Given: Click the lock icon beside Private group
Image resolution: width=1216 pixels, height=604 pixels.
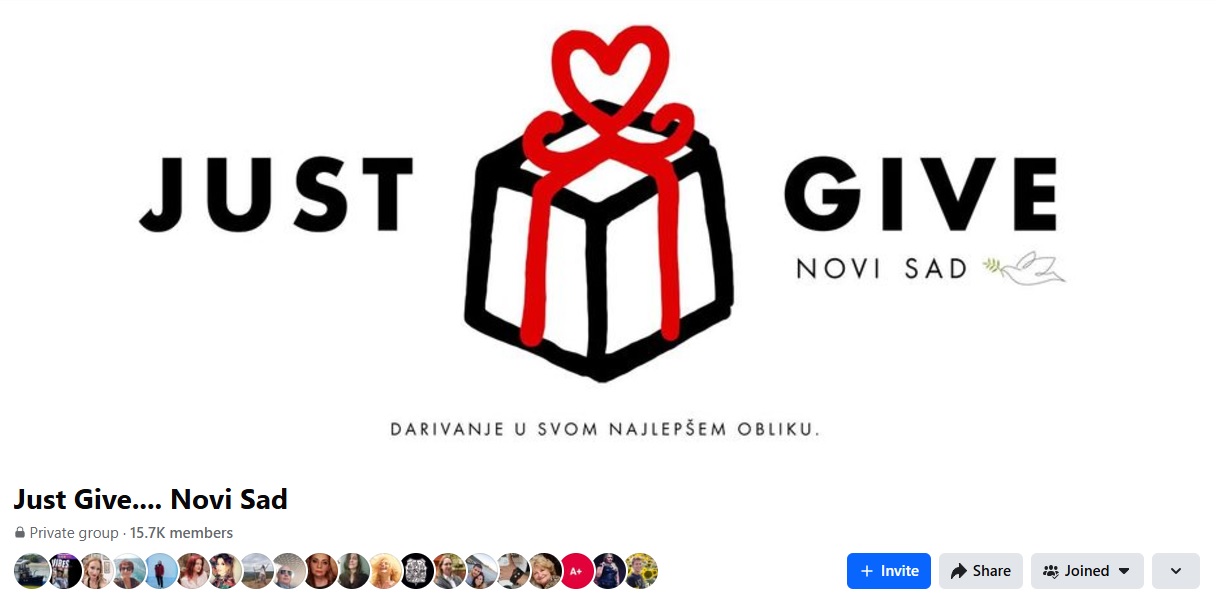Looking at the screenshot, I should 20,533.
